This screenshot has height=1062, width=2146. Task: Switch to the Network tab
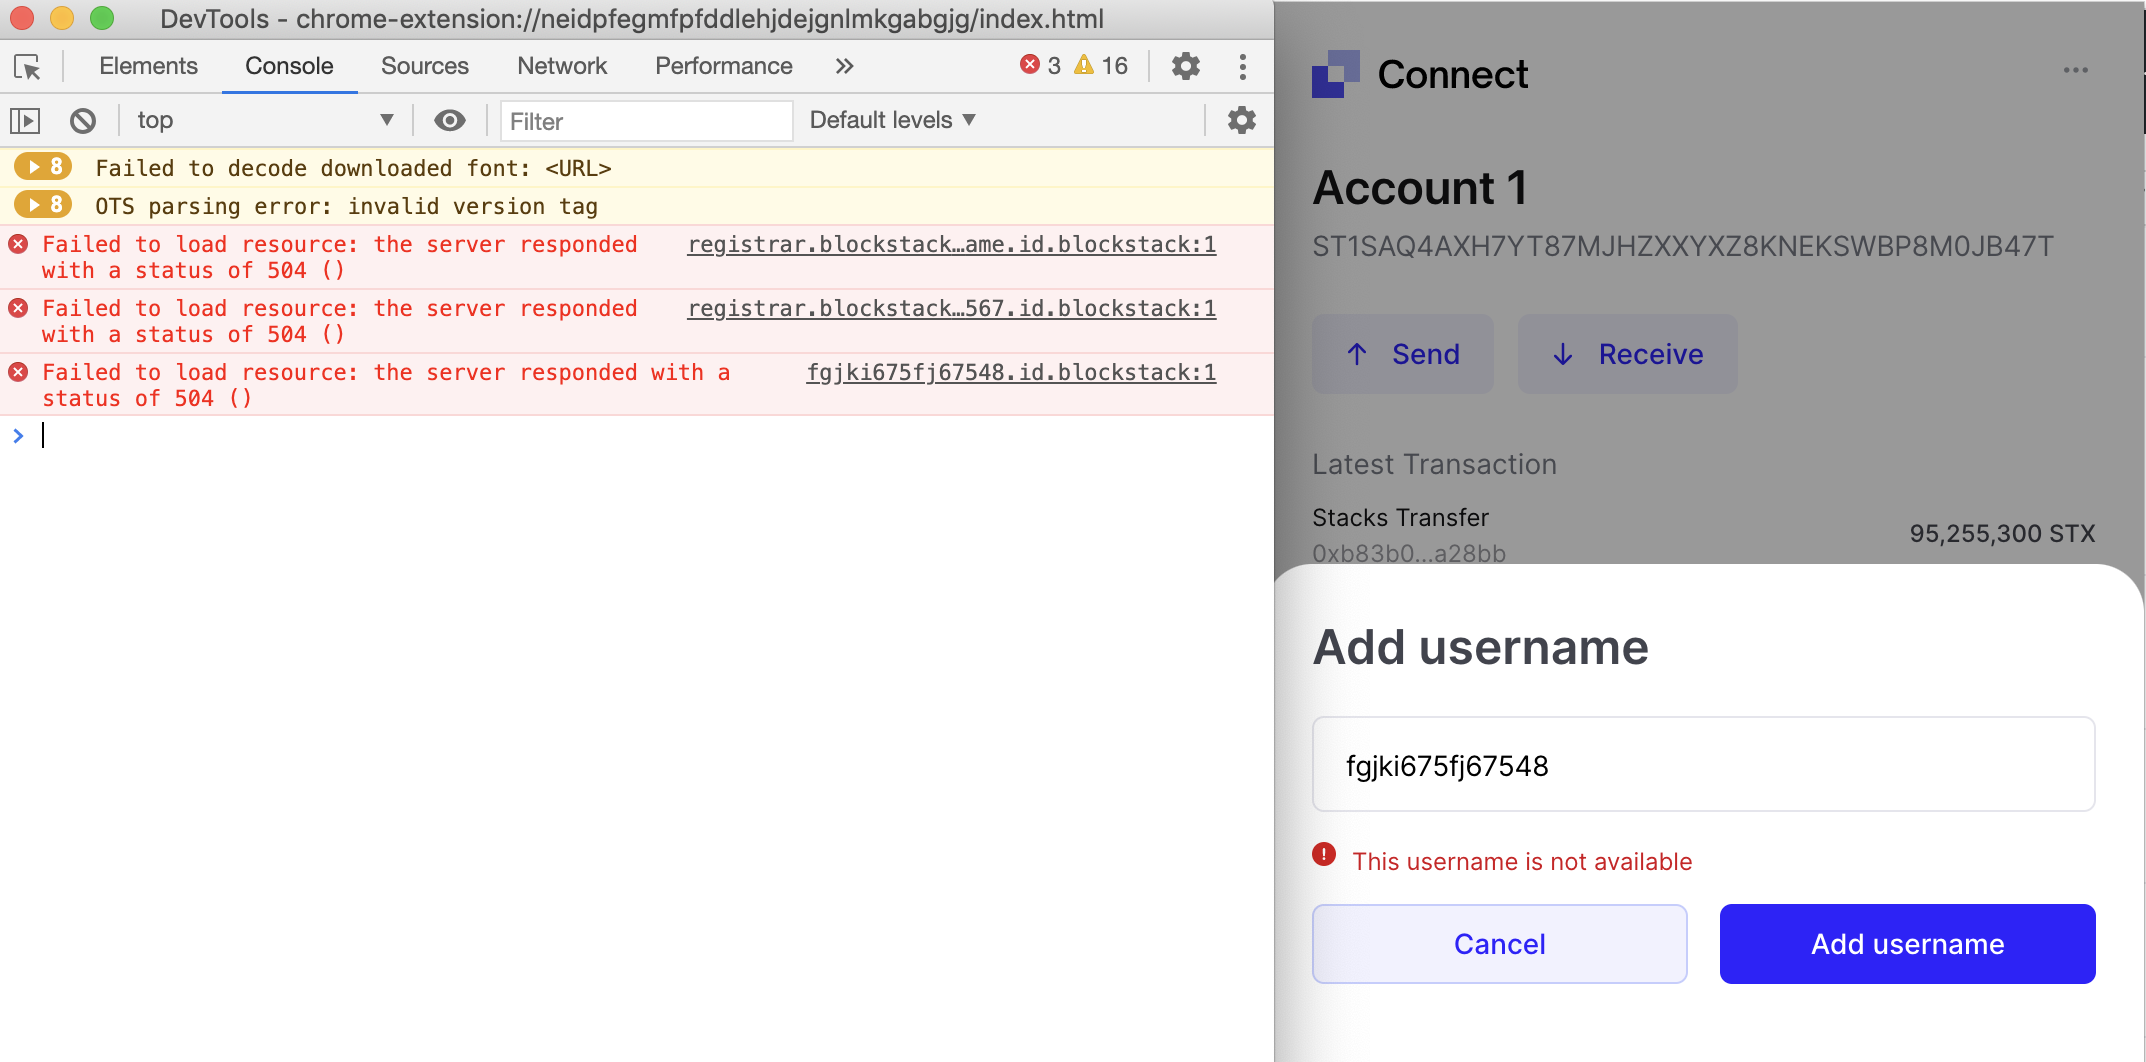coord(562,66)
